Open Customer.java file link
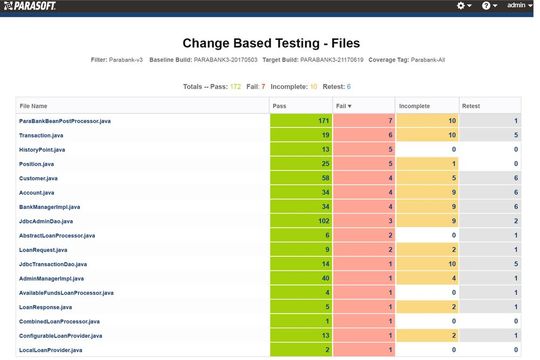This screenshot has width=540, height=360. coord(38,178)
